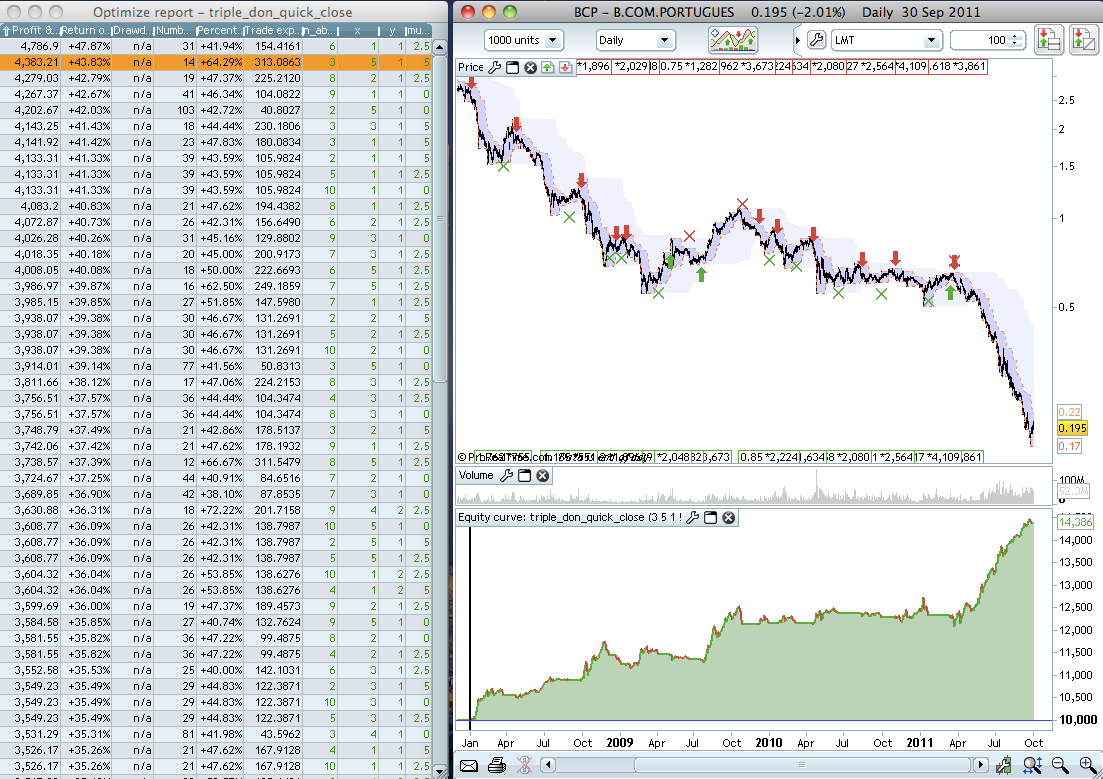Select row with profit 3,630.88
The image size is (1103, 779).
(215, 510)
